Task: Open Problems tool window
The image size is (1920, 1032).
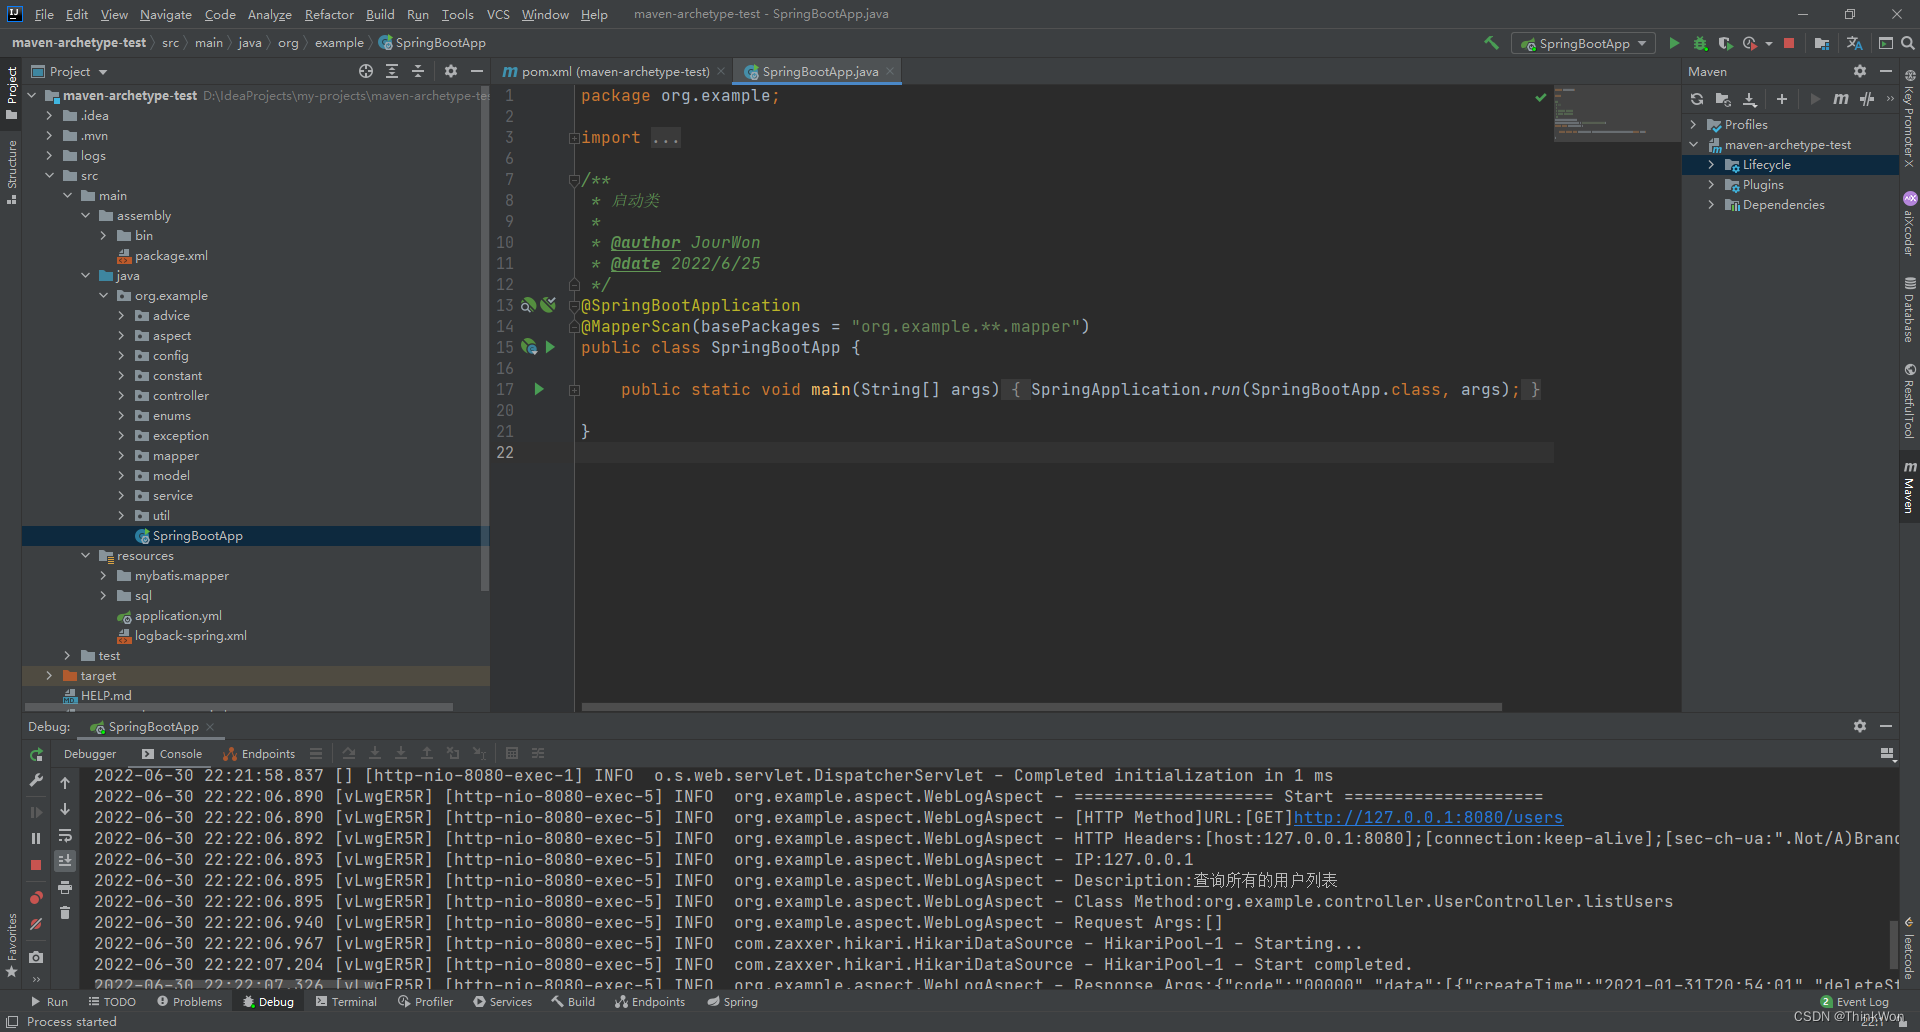Action: tap(190, 1002)
